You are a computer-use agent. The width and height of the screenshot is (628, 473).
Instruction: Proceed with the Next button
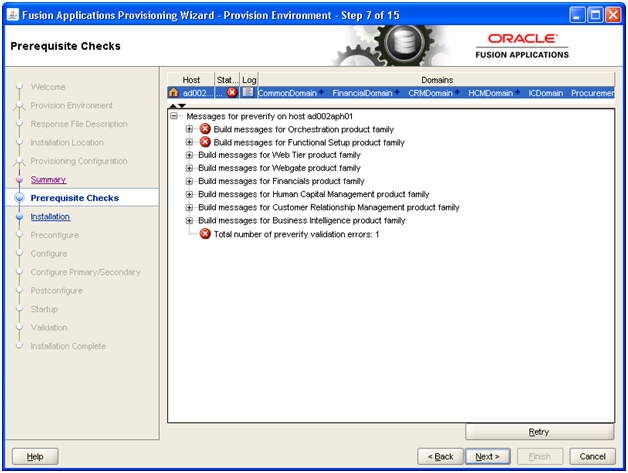point(487,456)
